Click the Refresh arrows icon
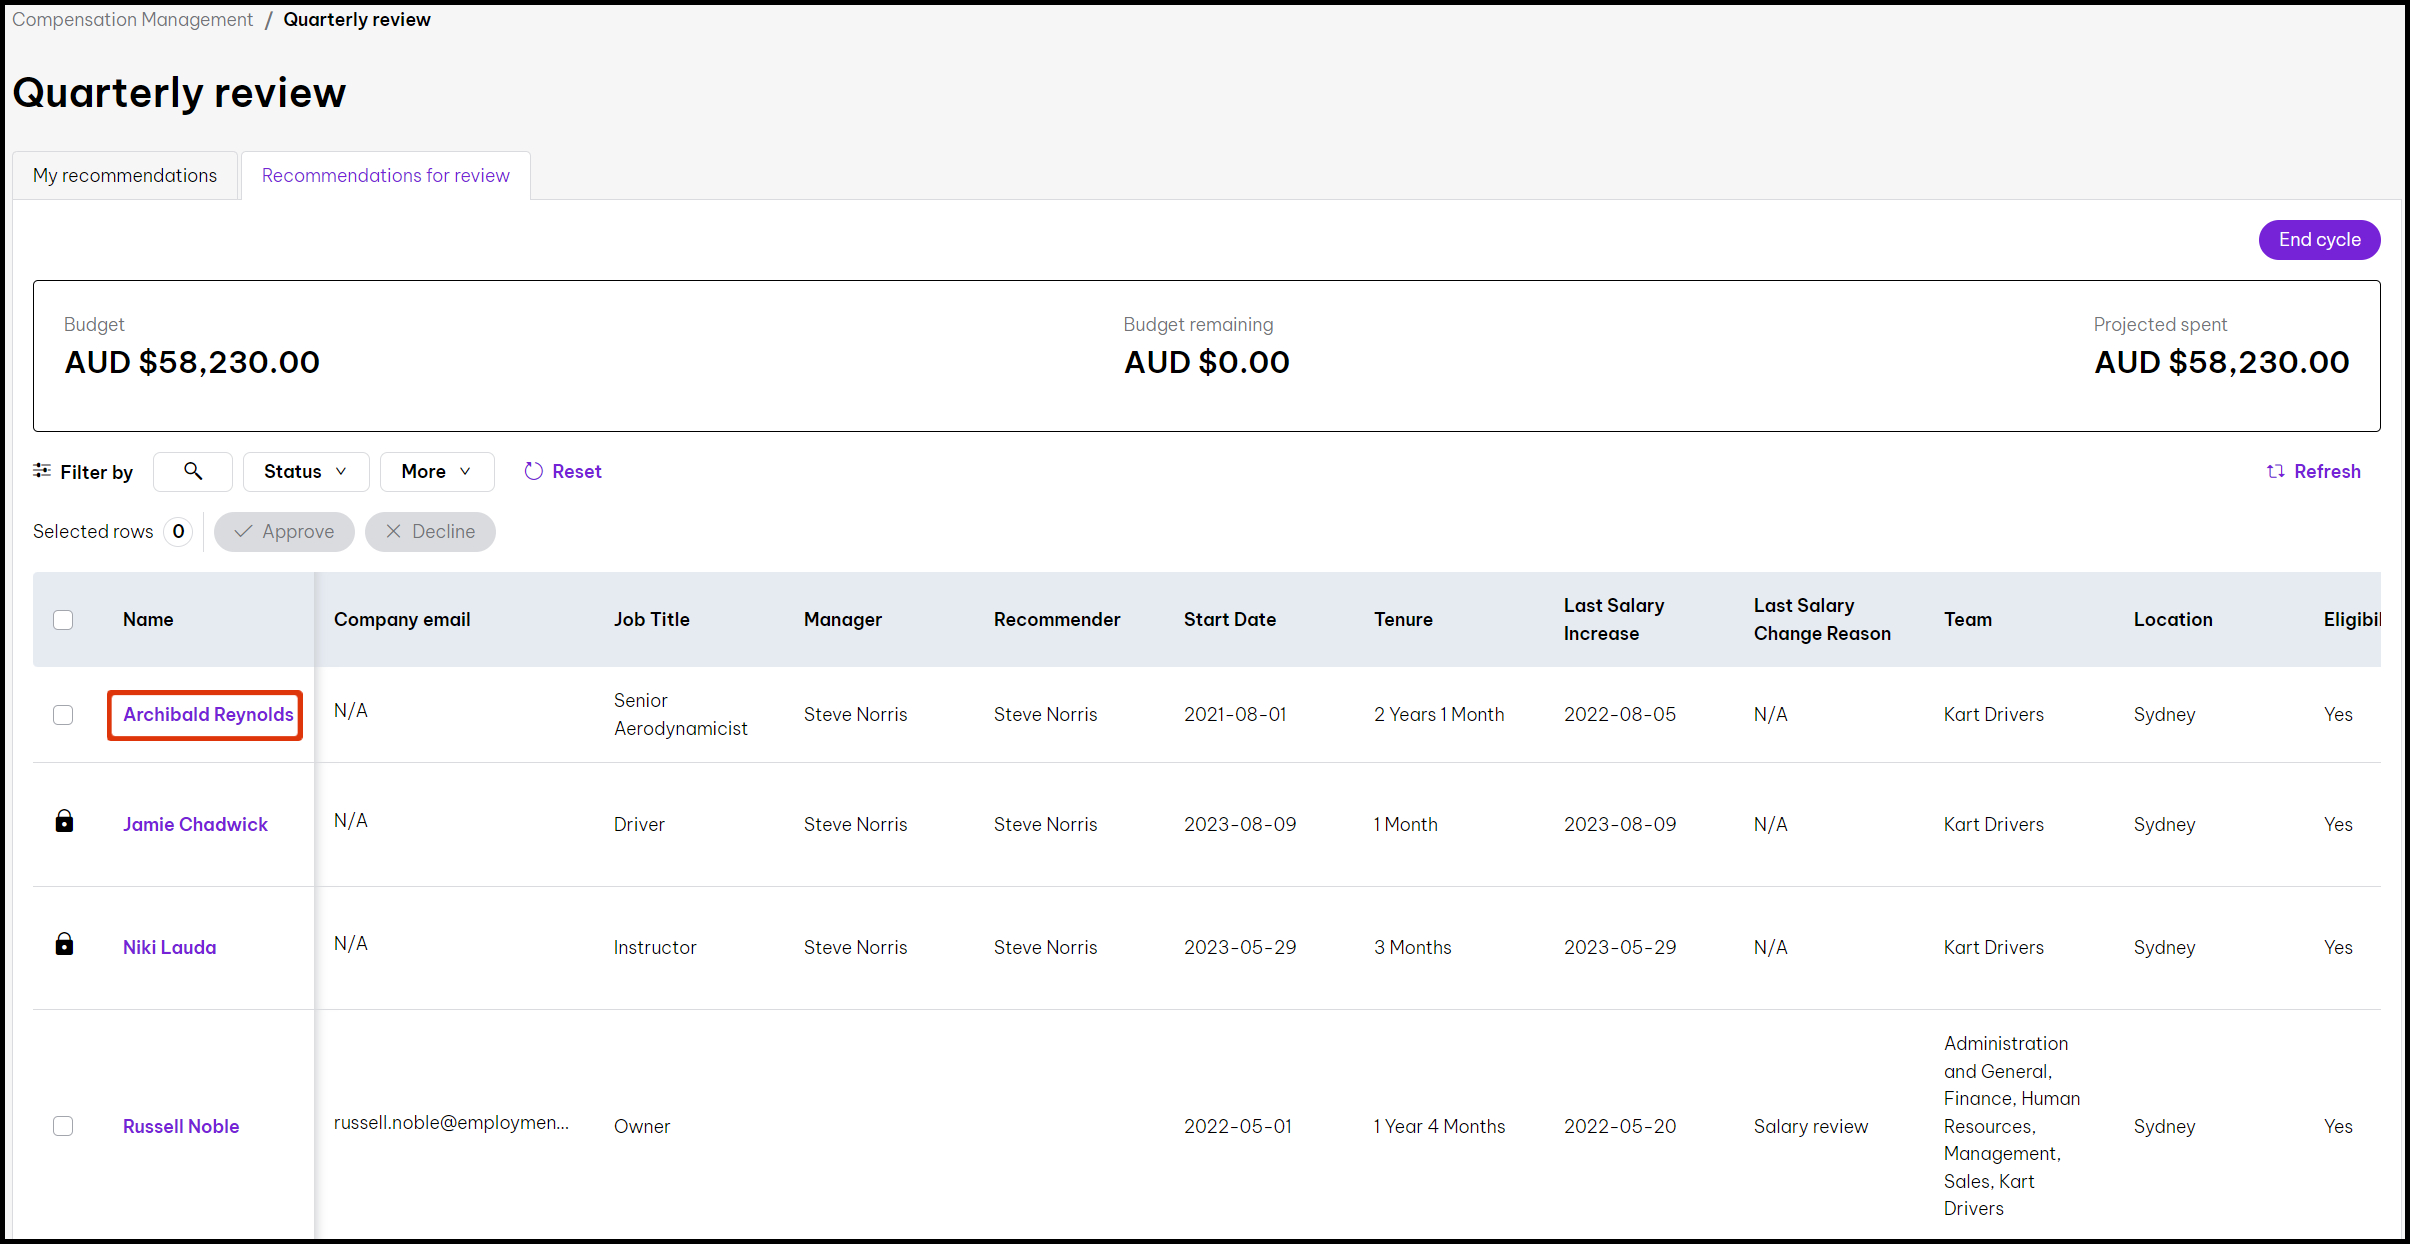The height and width of the screenshot is (1244, 2410). (2276, 471)
